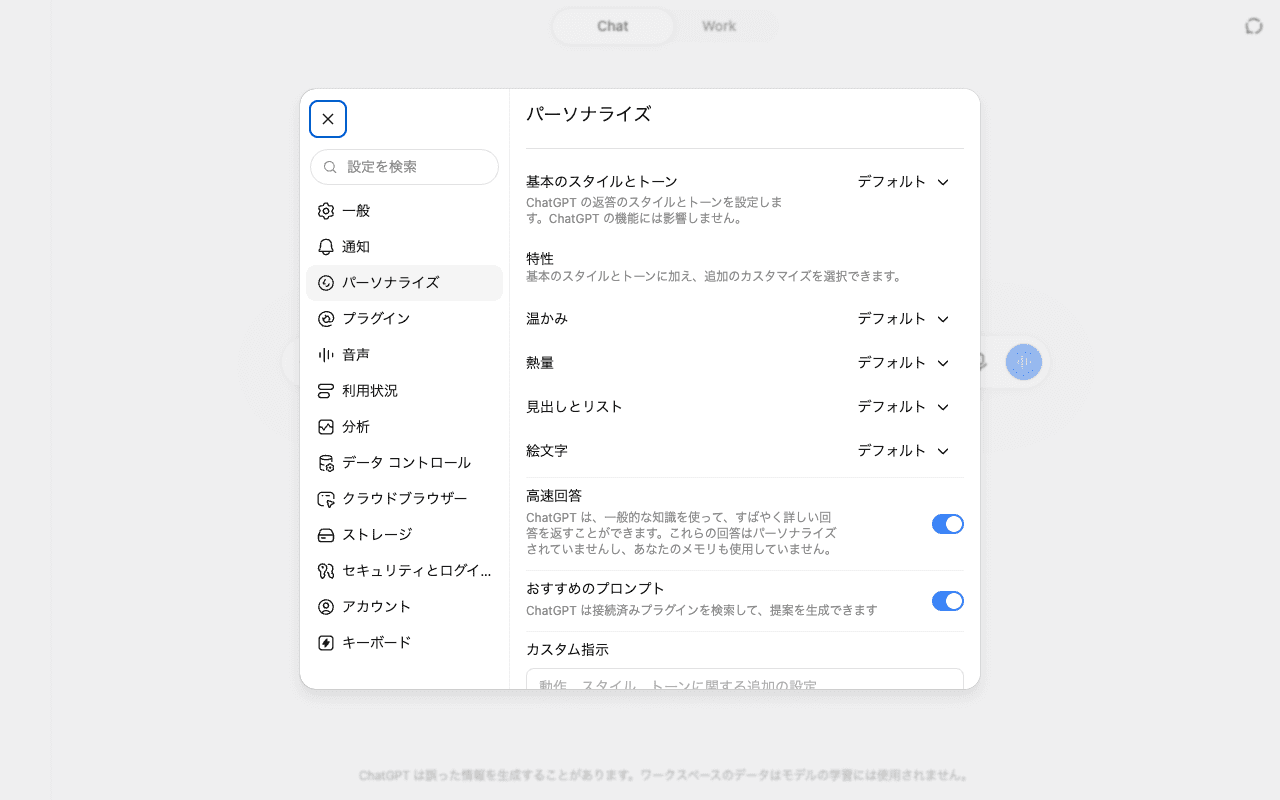Click the lightning icon beside キーボード
This screenshot has width=1280, height=800.
coord(326,643)
